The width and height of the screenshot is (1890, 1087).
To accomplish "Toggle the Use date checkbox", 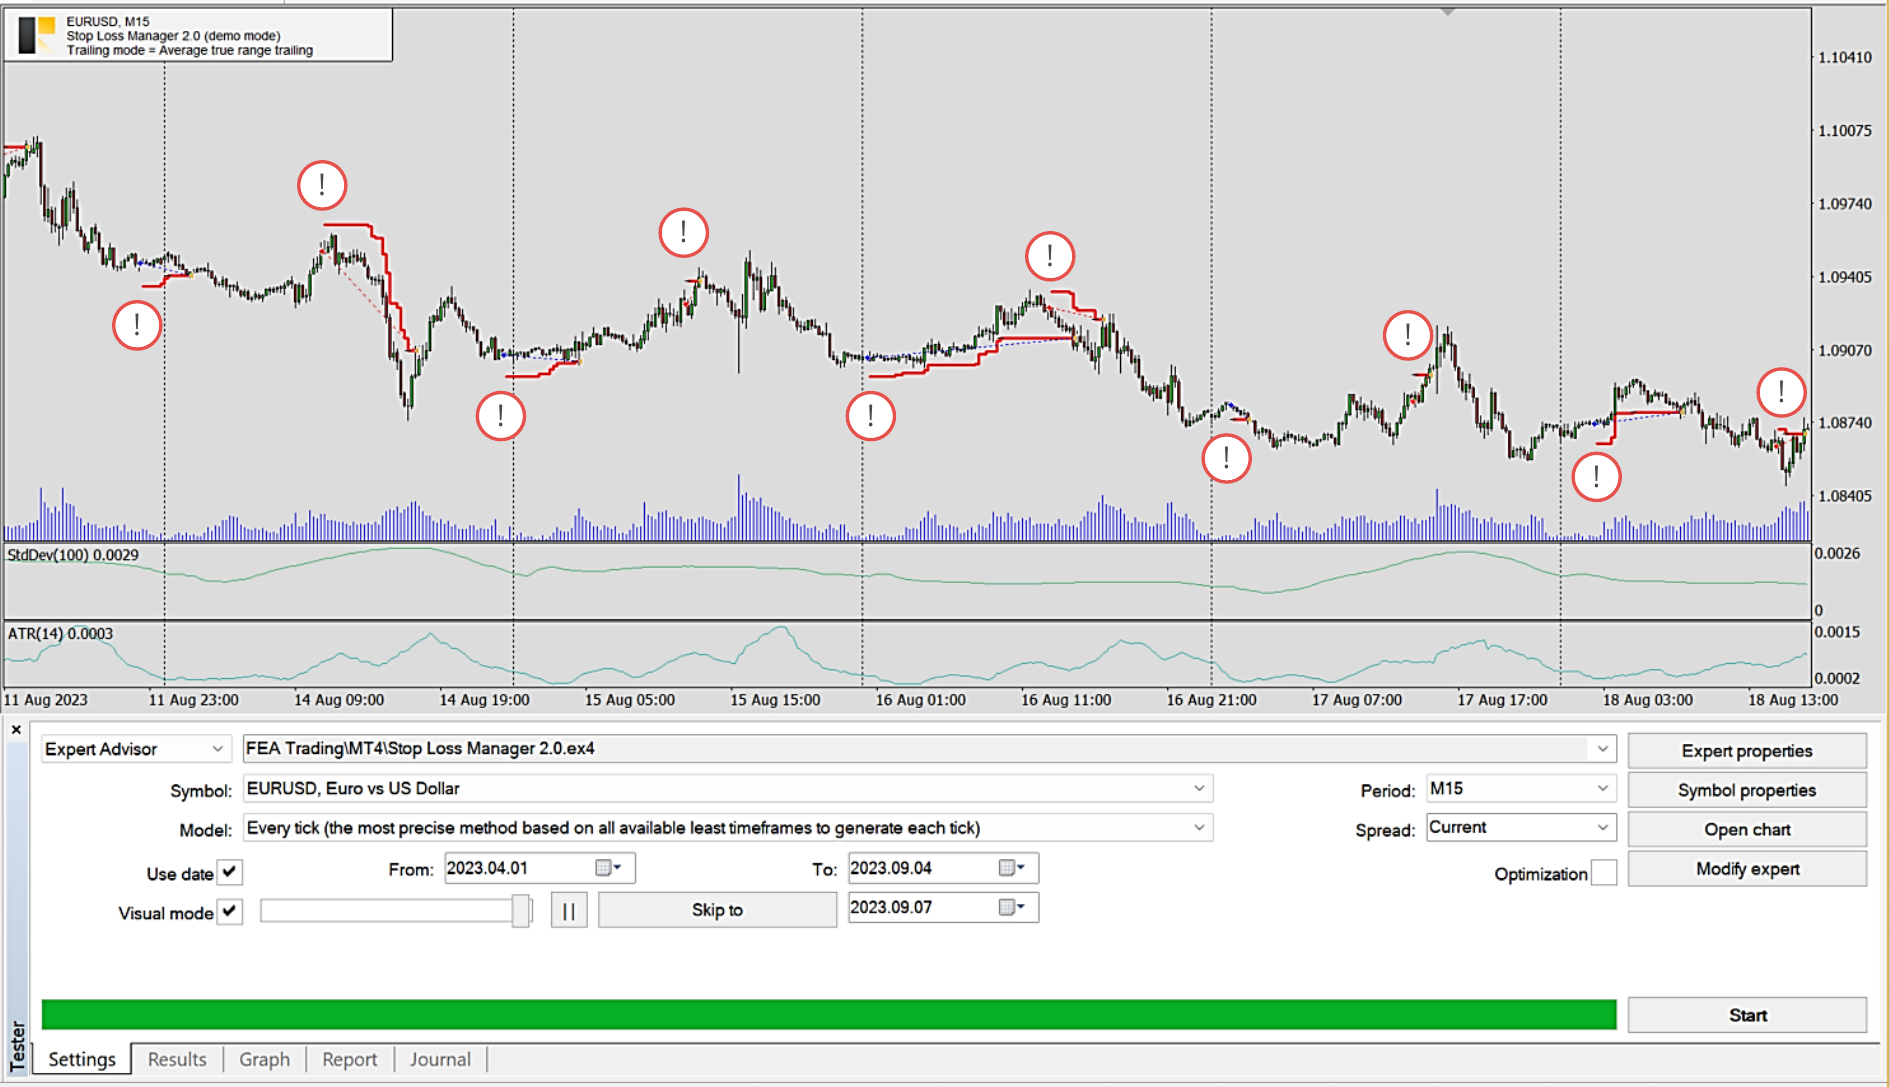I will tap(230, 872).
